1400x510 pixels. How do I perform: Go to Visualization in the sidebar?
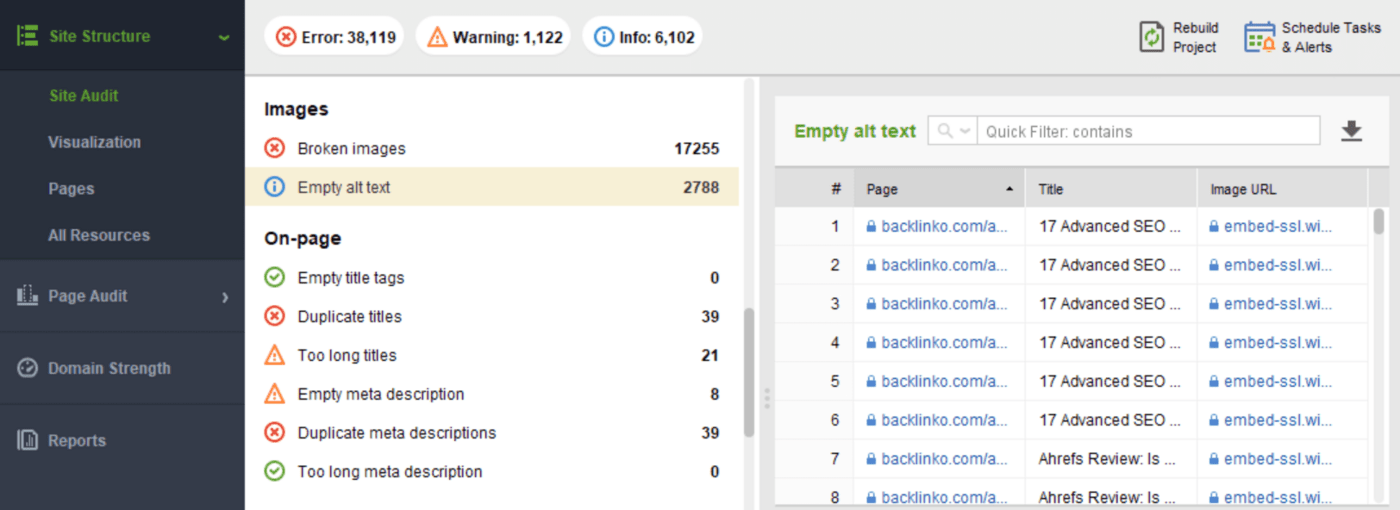(94, 142)
